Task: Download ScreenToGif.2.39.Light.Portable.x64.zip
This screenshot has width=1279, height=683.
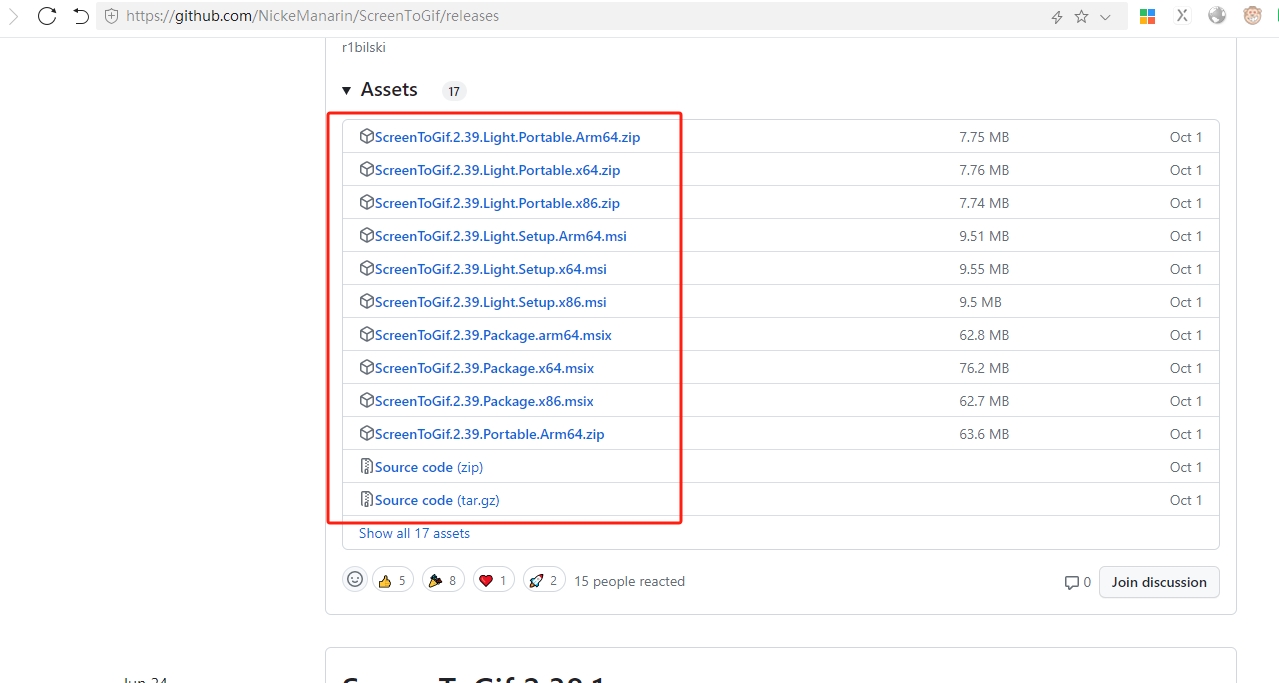Action: (497, 170)
